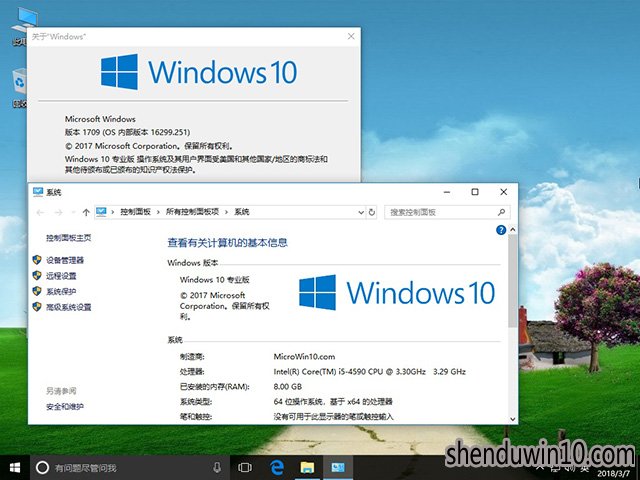The image size is (640, 480).
Task: Open Task View from taskbar
Action: [x=245, y=467]
